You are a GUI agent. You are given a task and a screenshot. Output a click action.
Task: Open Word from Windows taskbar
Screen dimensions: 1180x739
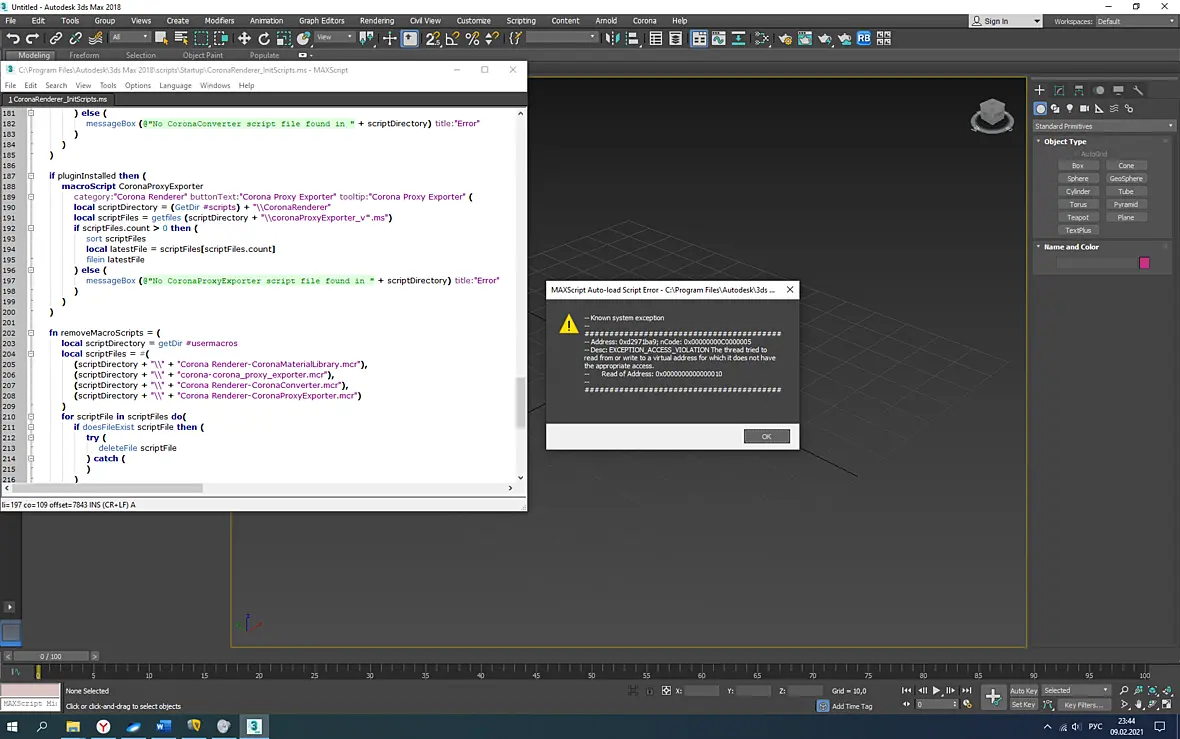pos(163,726)
